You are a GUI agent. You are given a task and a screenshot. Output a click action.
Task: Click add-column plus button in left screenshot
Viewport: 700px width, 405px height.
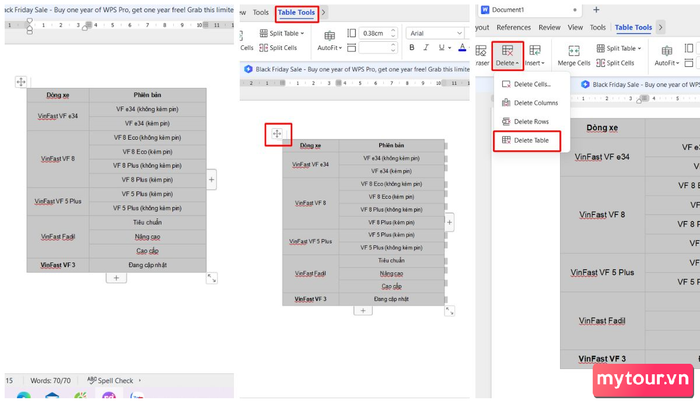pyautogui.click(x=212, y=180)
